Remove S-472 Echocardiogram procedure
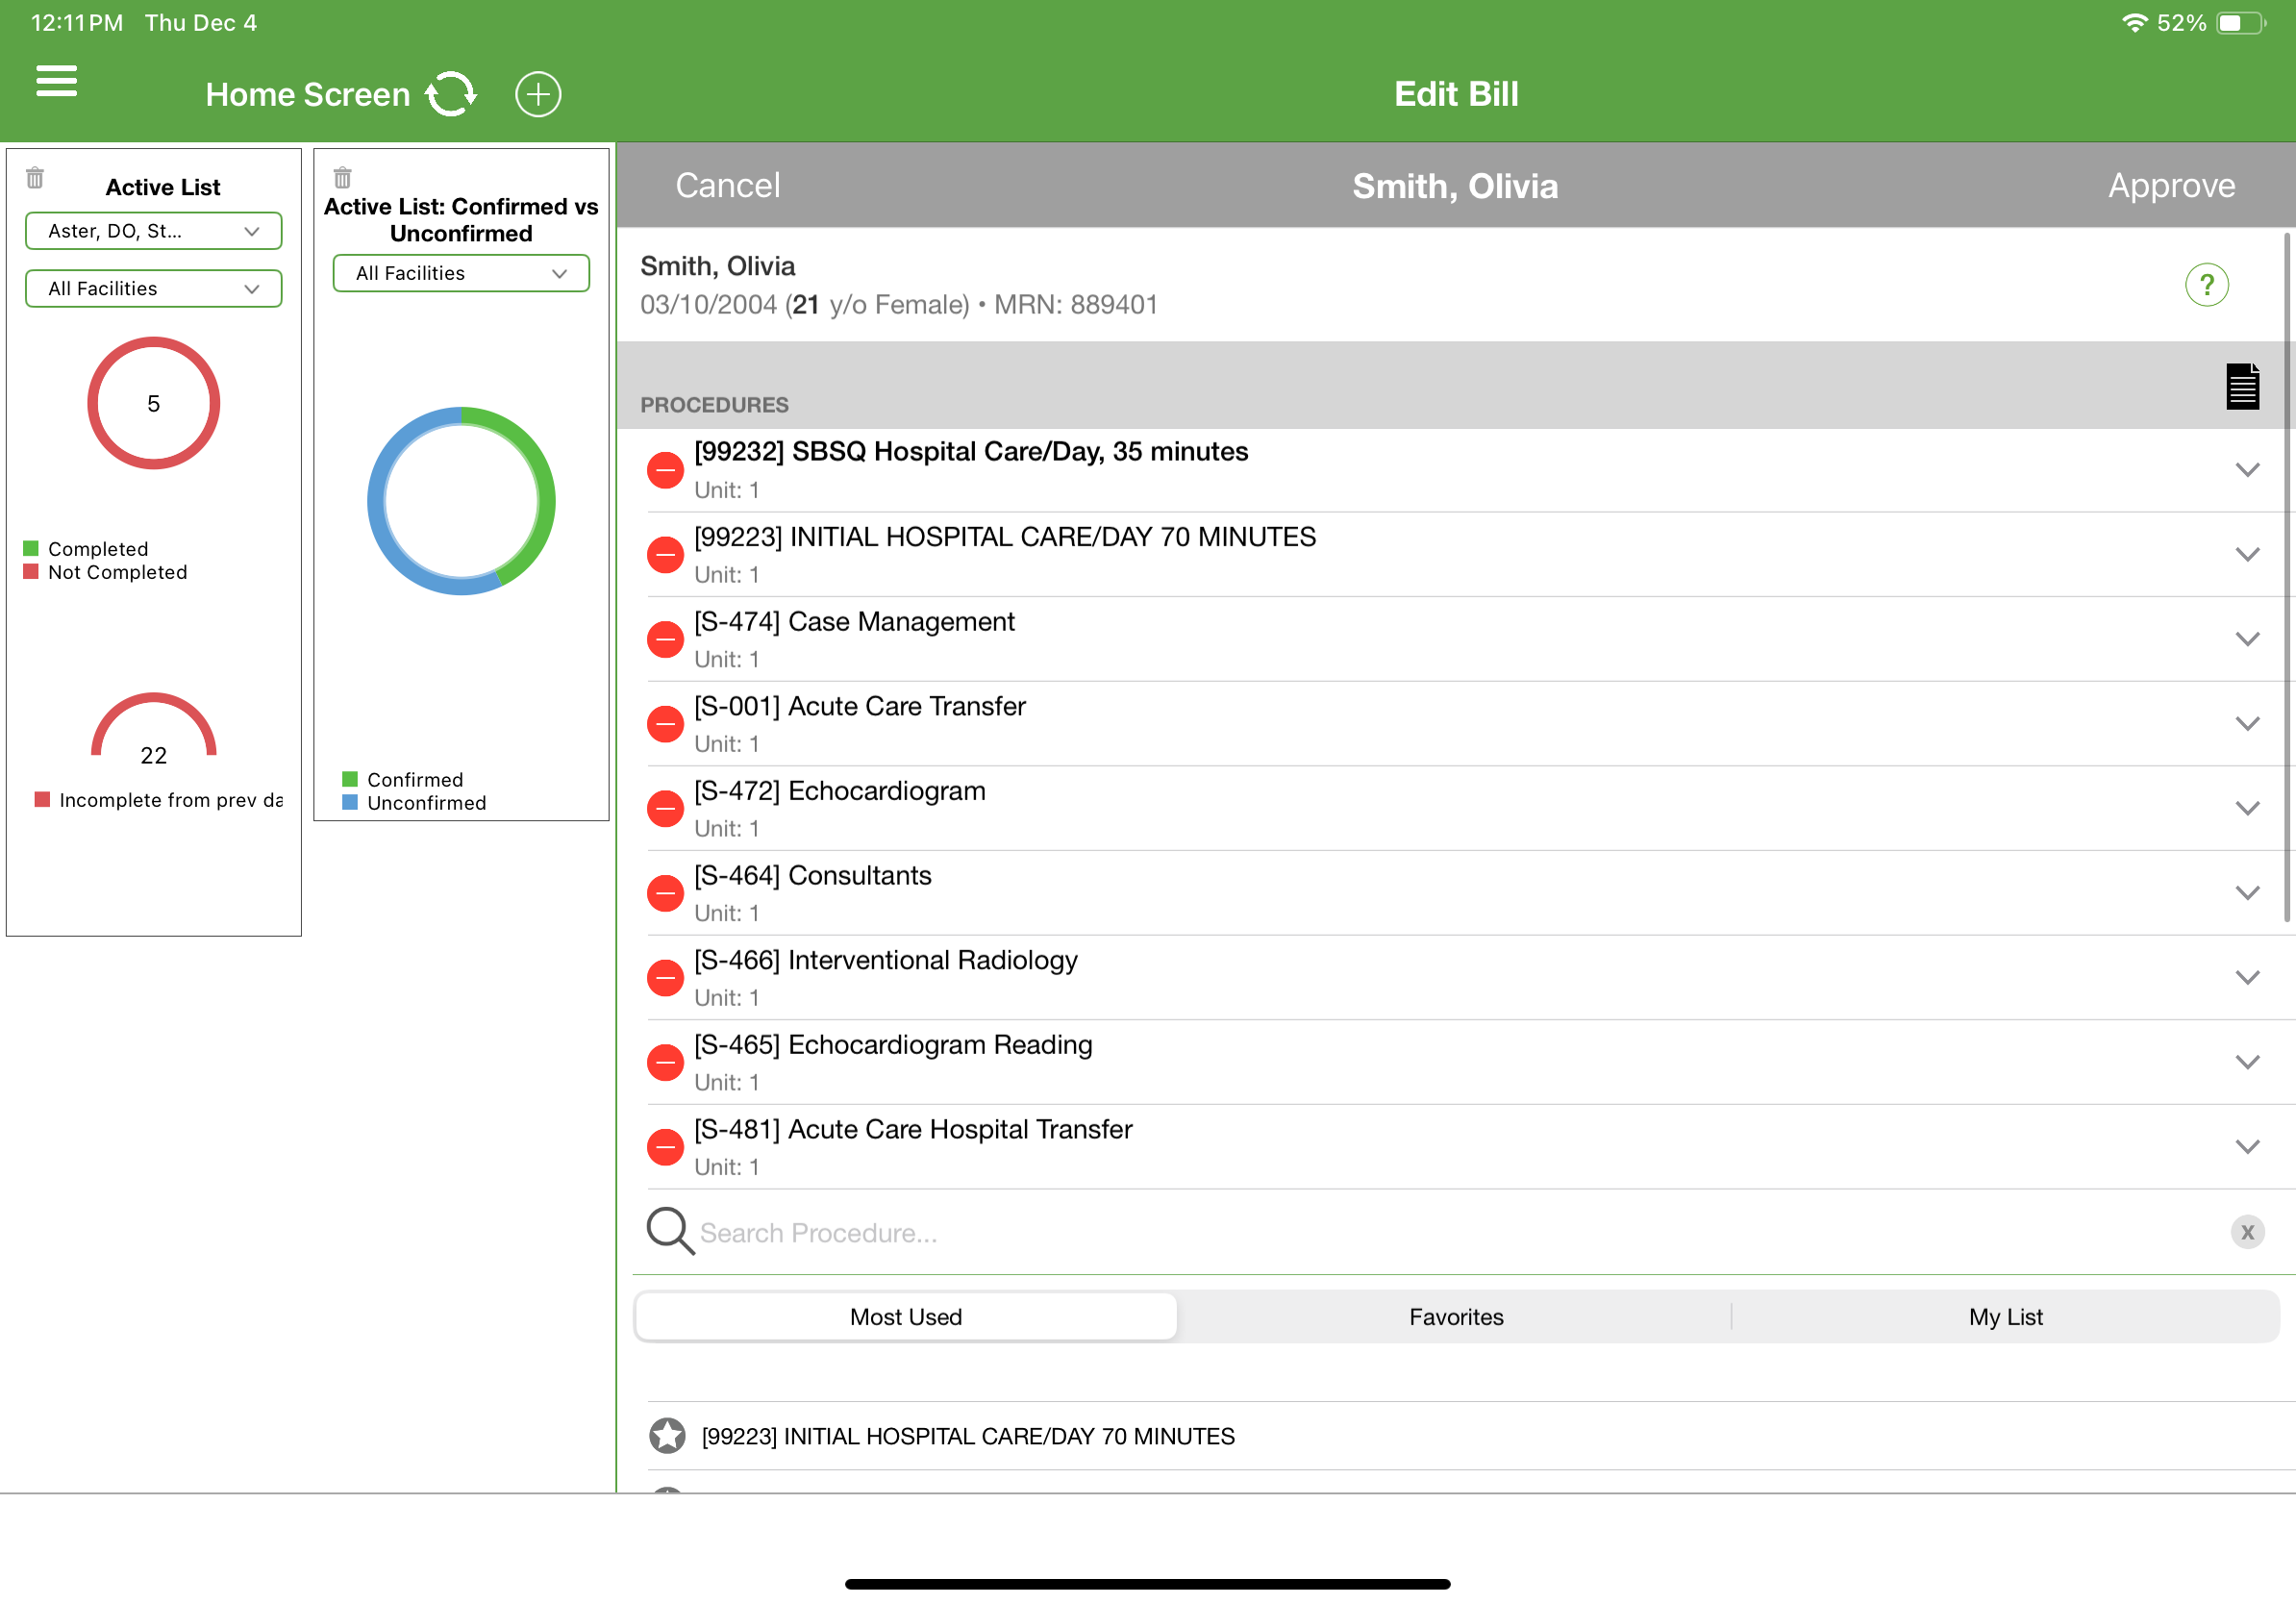 [x=665, y=808]
